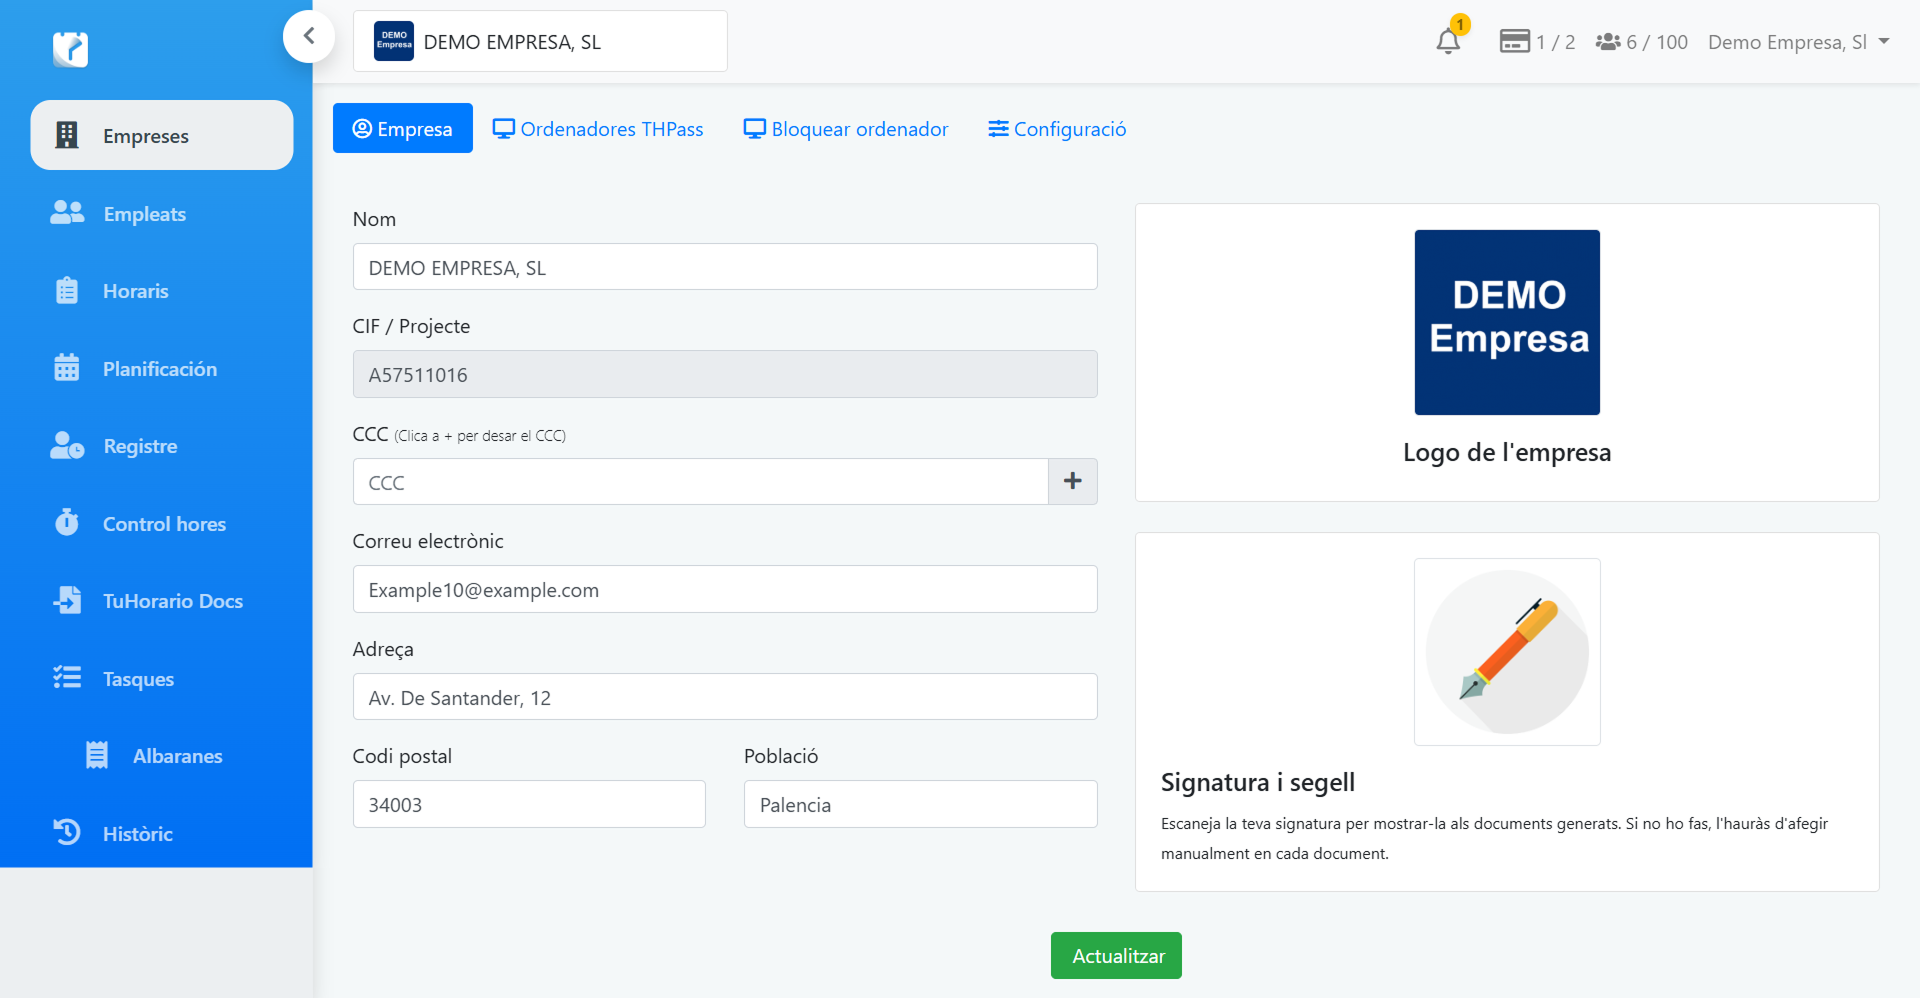The height and width of the screenshot is (998, 1920).
Task: Open Planificación from the calendar icon
Action: (67, 368)
